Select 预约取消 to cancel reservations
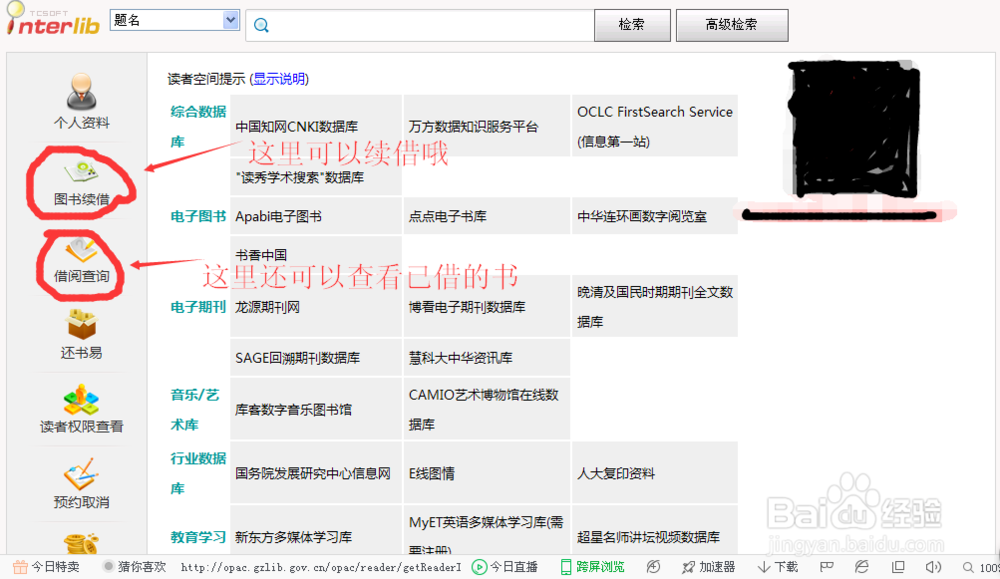 coord(80,490)
